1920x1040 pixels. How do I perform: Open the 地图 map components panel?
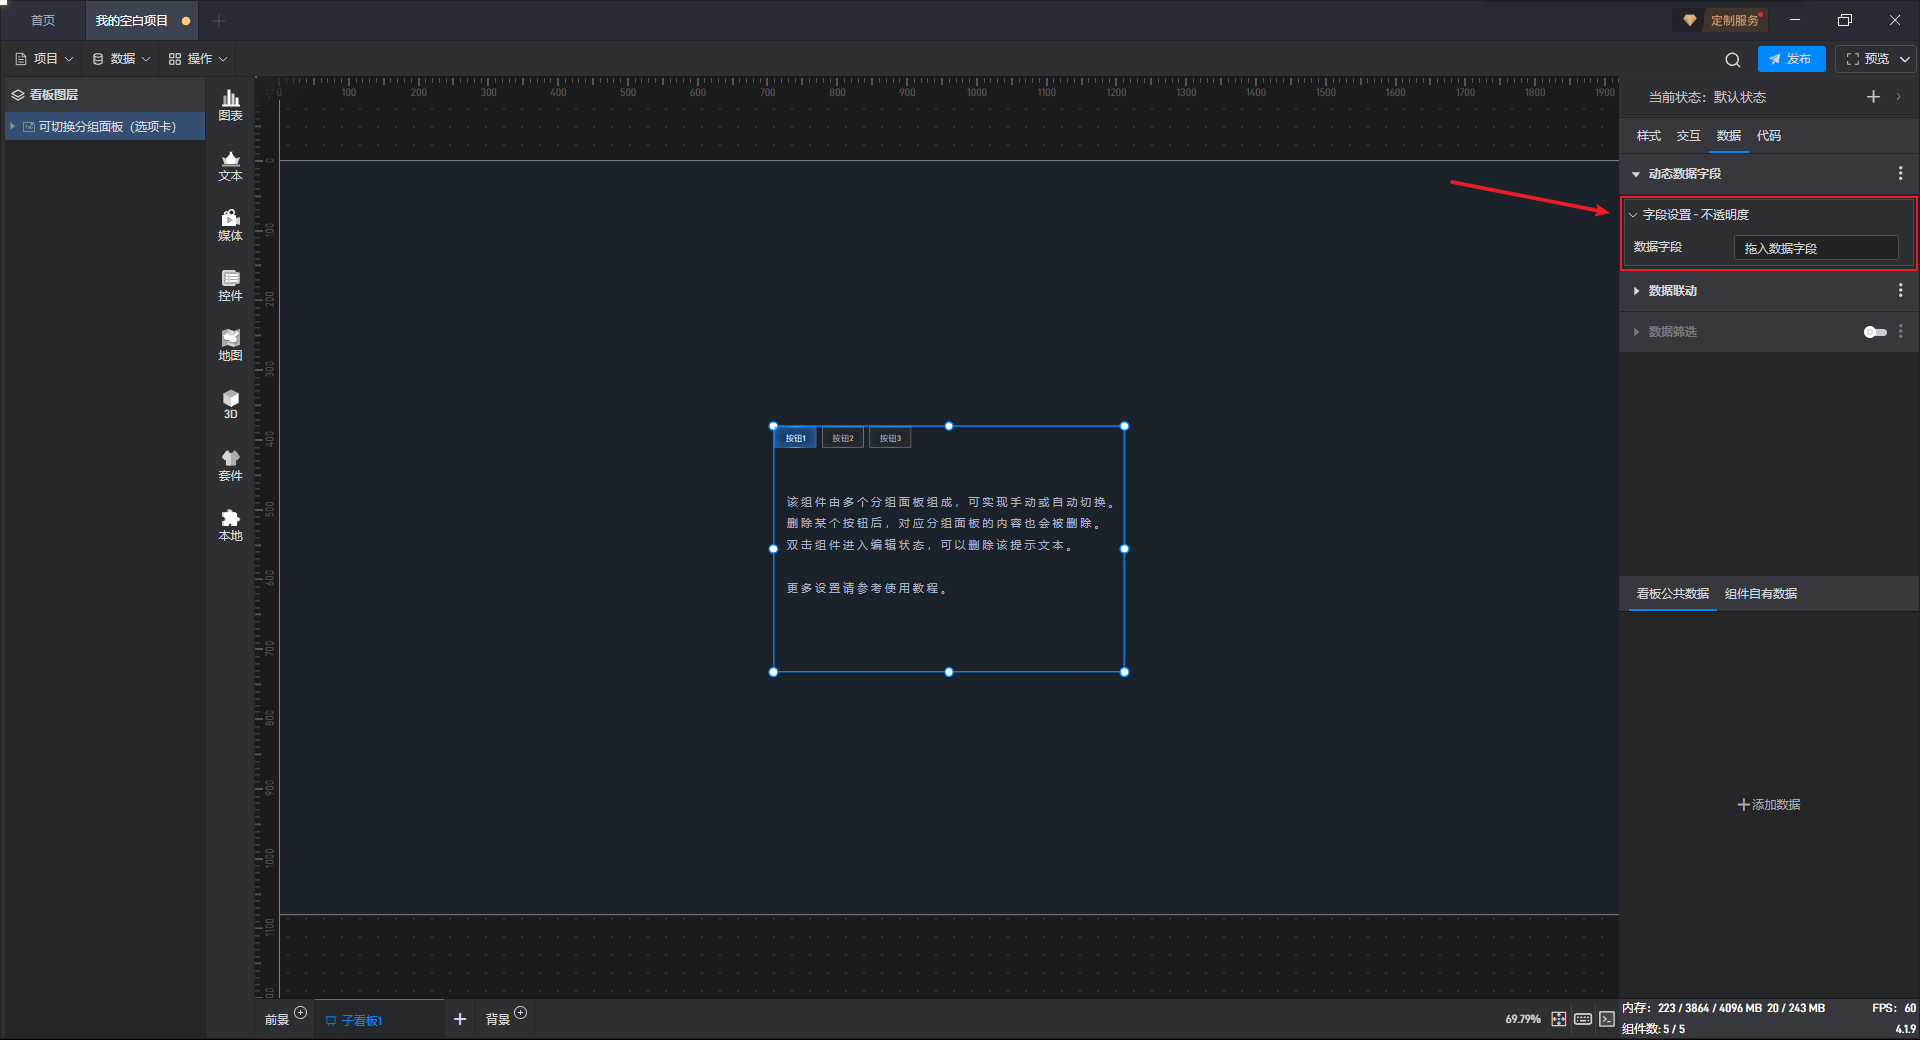[x=230, y=345]
